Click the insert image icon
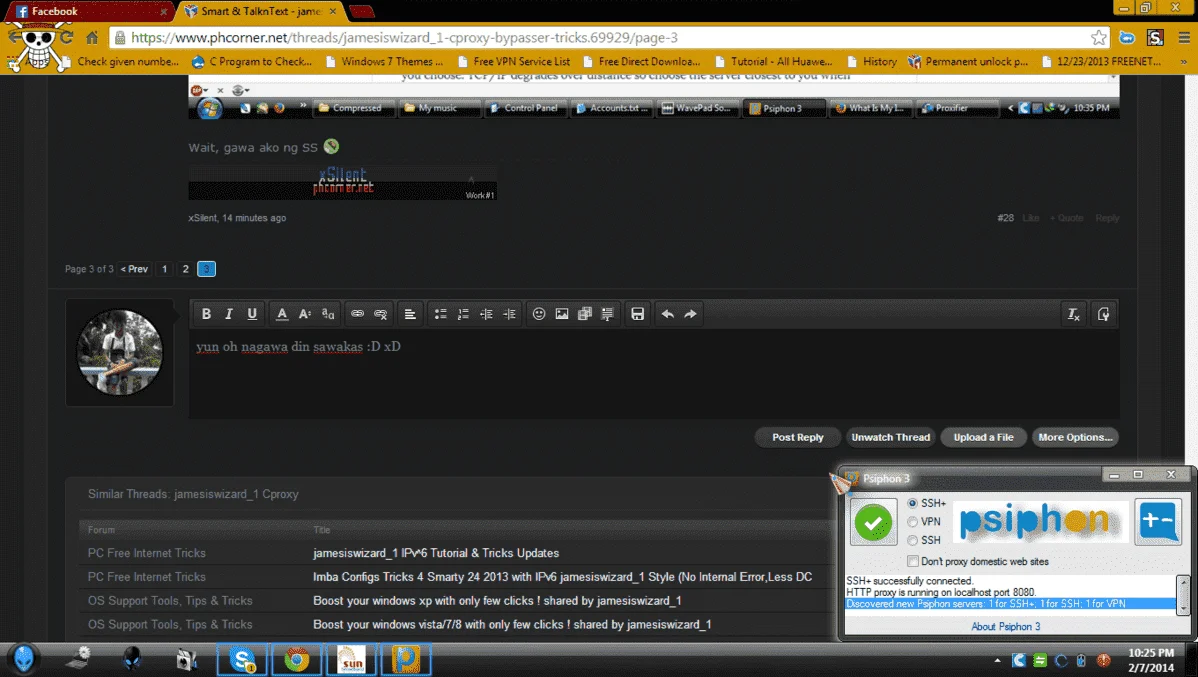Viewport: 1198px width, 677px height. point(562,314)
